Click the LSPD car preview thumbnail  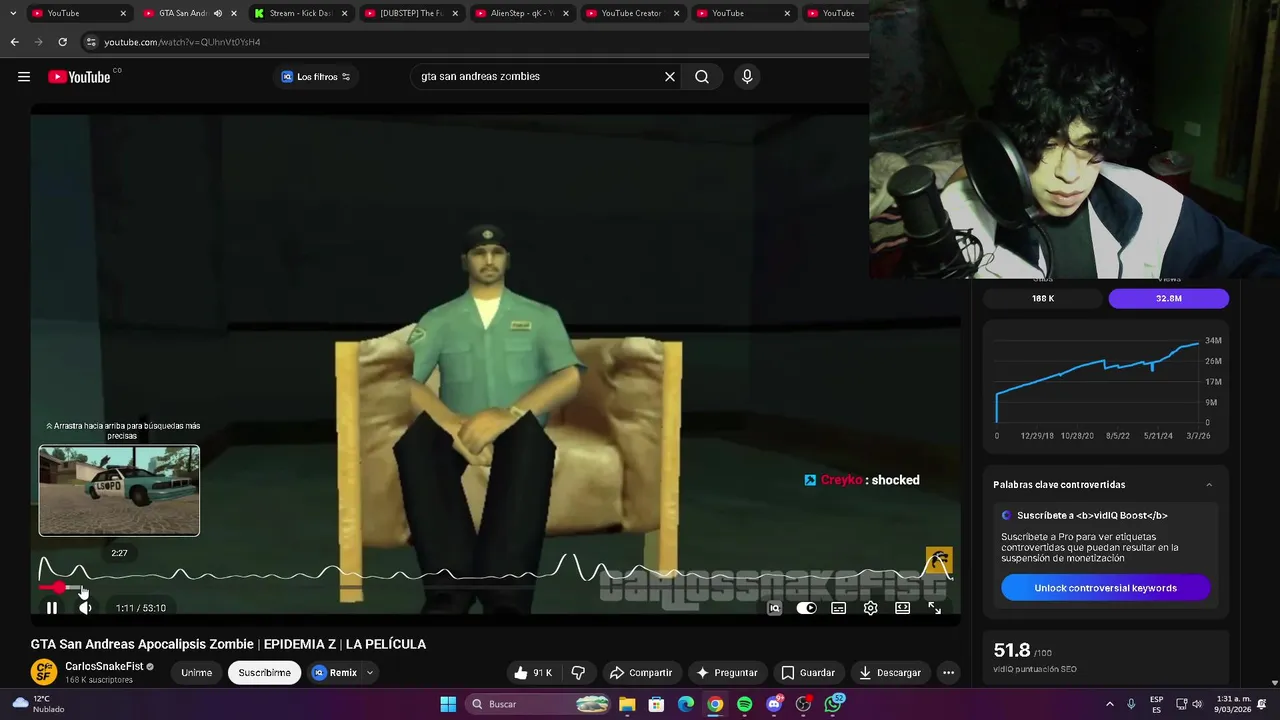(x=119, y=490)
